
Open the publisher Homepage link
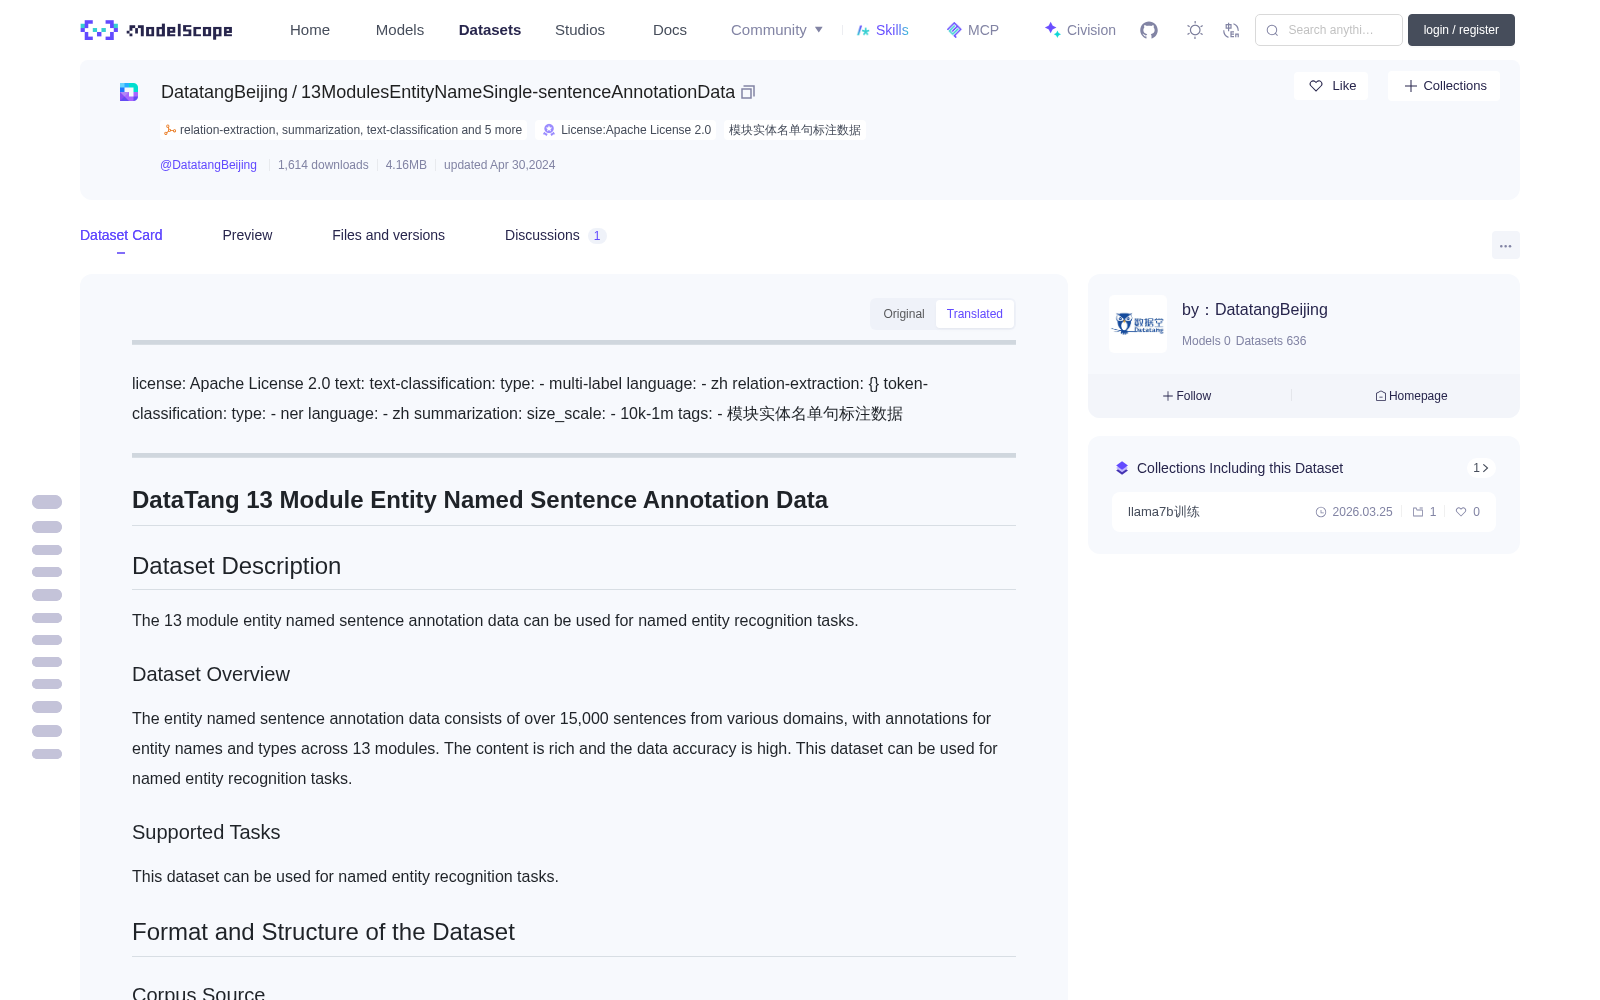coord(1411,396)
